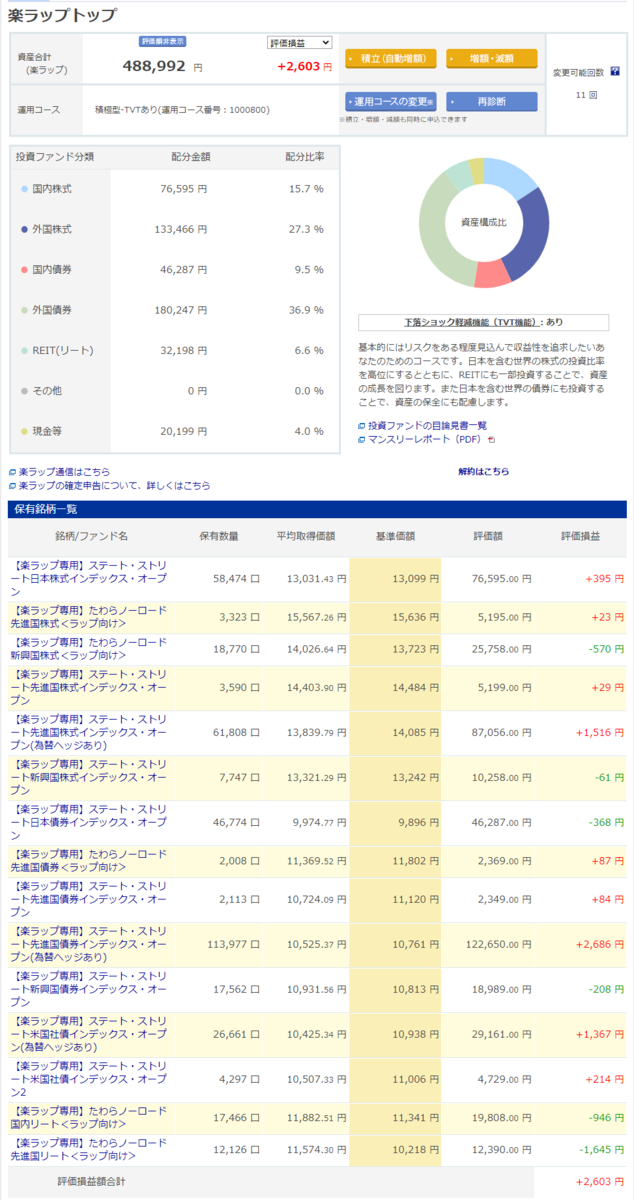This screenshot has width=634, height=1200.
Task: Click the 保有銘柄一覧 section header
Action: [318, 509]
